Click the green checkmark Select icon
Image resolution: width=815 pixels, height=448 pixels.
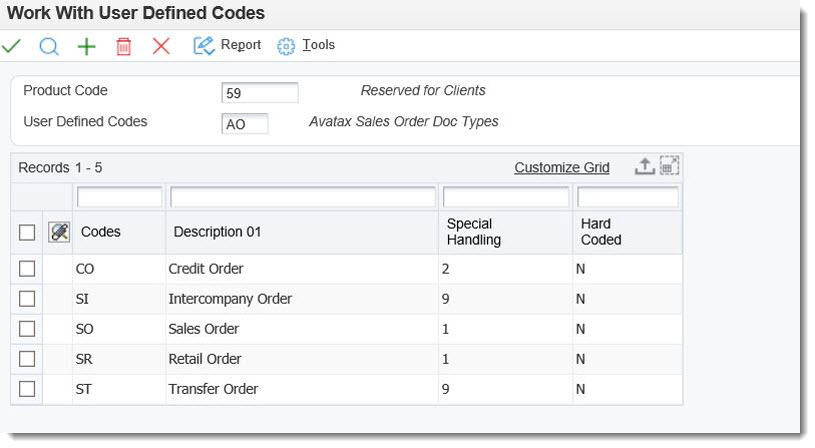[x=12, y=46]
